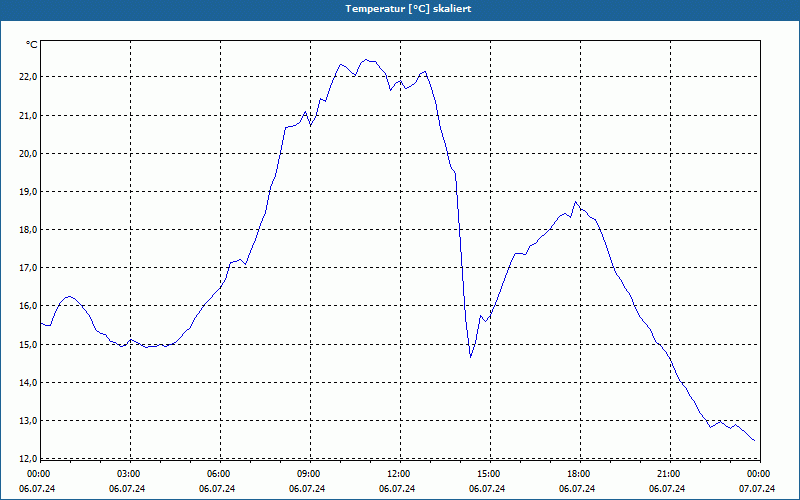Image resolution: width=800 pixels, height=500 pixels.
Task: Click the "Temperatur [°C] skaliert" chart title
Action: tap(408, 9)
